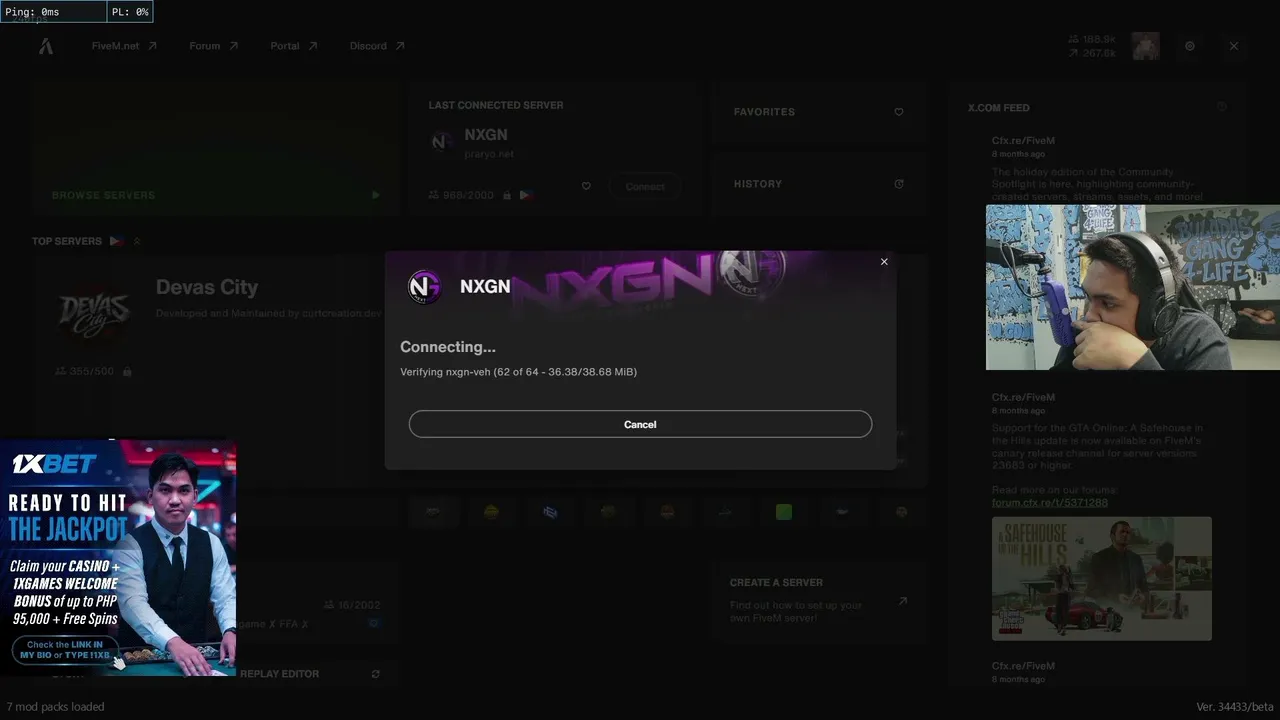Open the forum.cfx.re/t/5371288 link
The width and height of the screenshot is (1280, 720).
click(1050, 503)
